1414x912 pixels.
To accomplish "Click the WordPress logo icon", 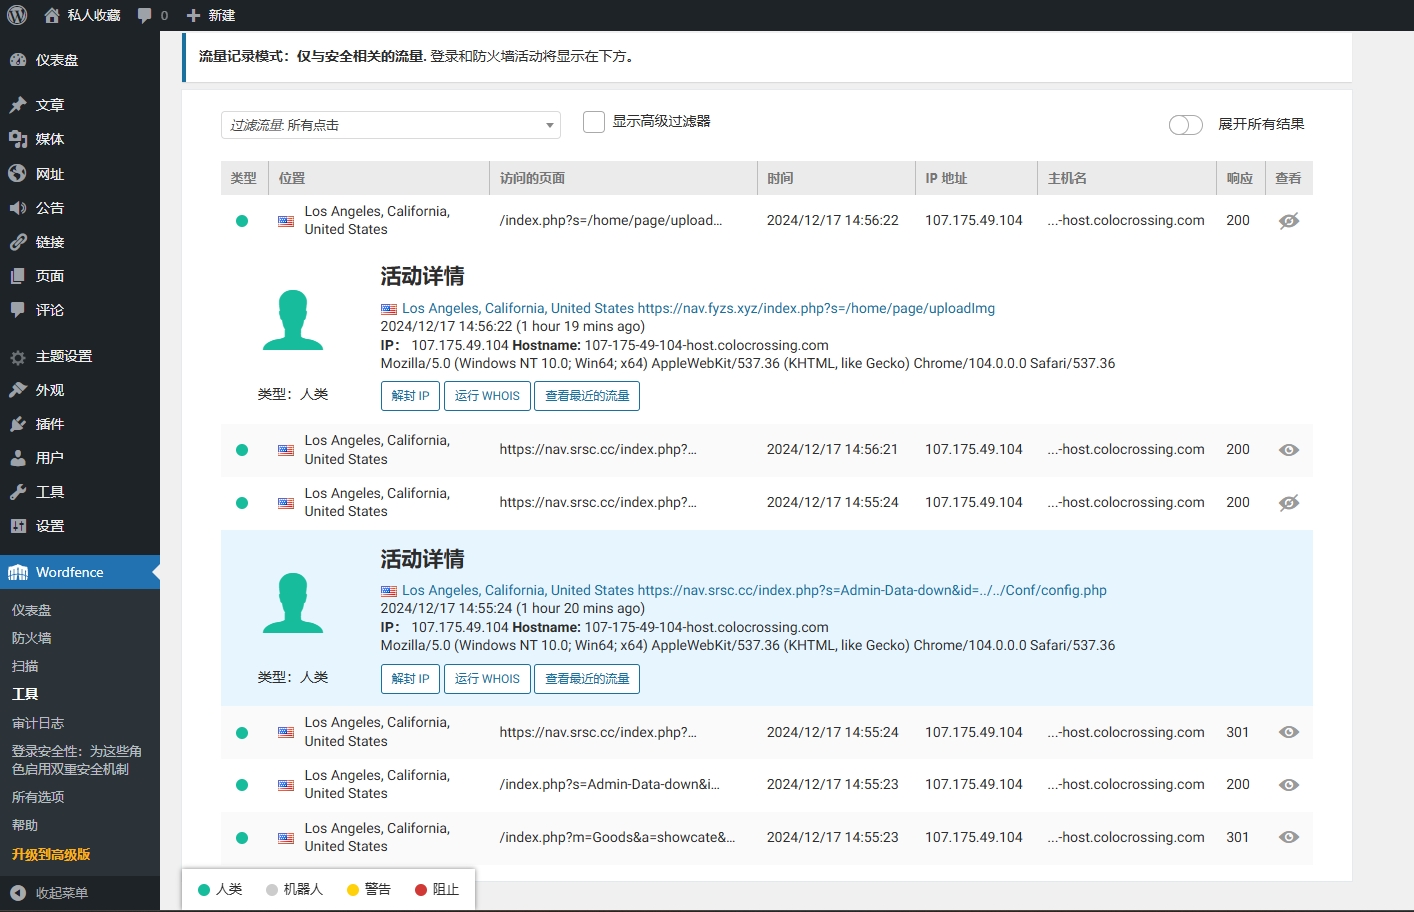I will click(17, 15).
